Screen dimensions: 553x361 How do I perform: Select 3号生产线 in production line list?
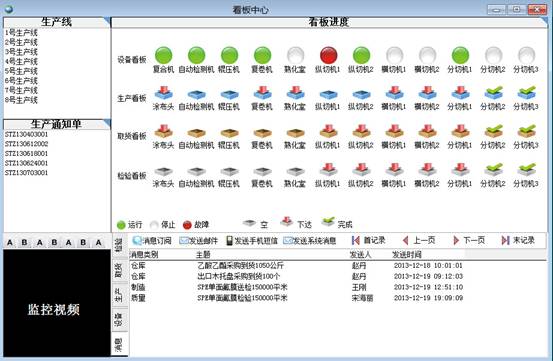click(x=21, y=52)
